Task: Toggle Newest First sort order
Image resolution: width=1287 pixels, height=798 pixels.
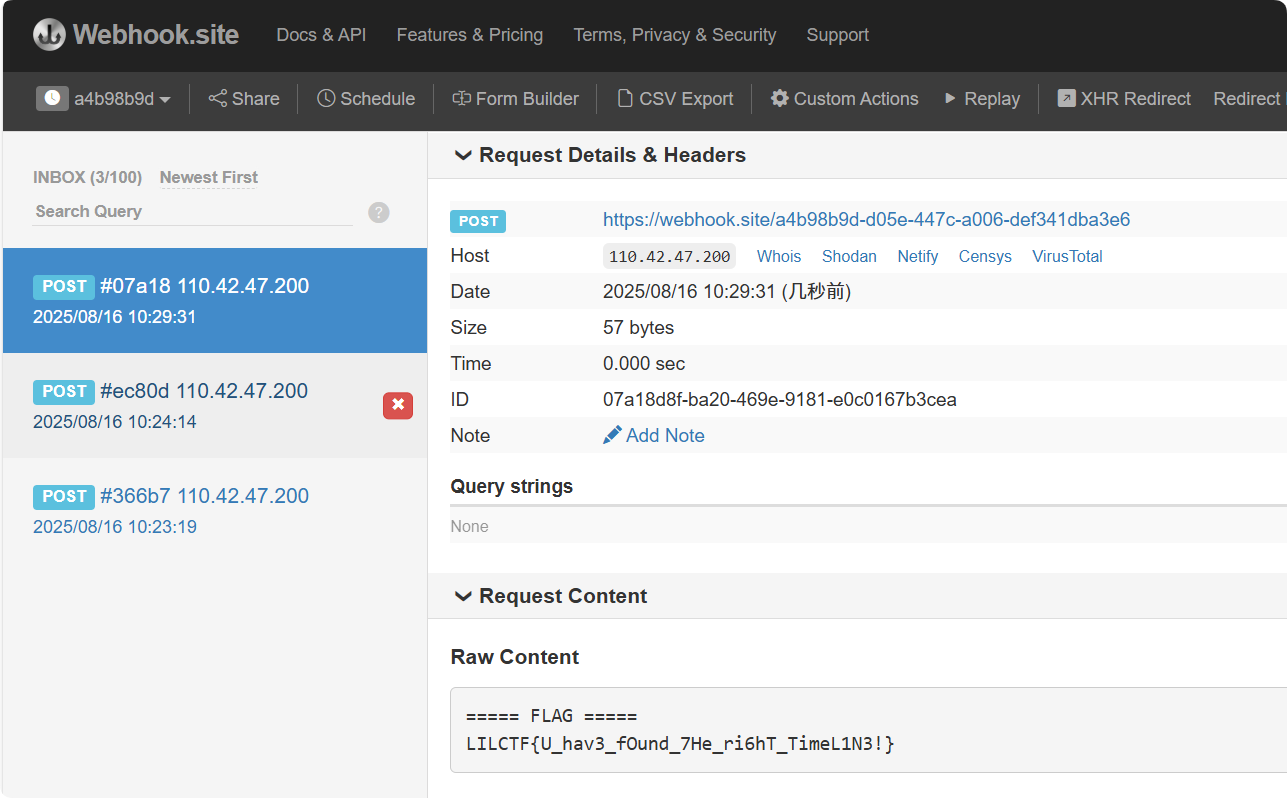Action: tap(209, 177)
